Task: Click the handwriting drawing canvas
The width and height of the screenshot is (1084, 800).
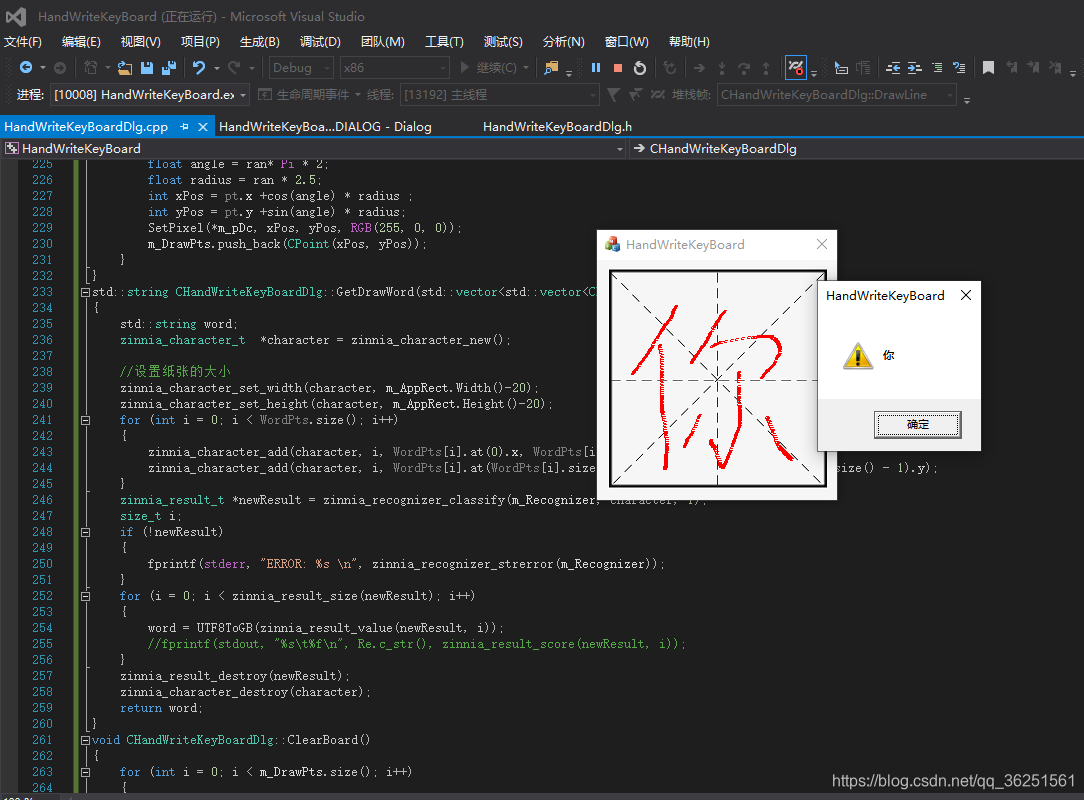Action: tap(718, 378)
